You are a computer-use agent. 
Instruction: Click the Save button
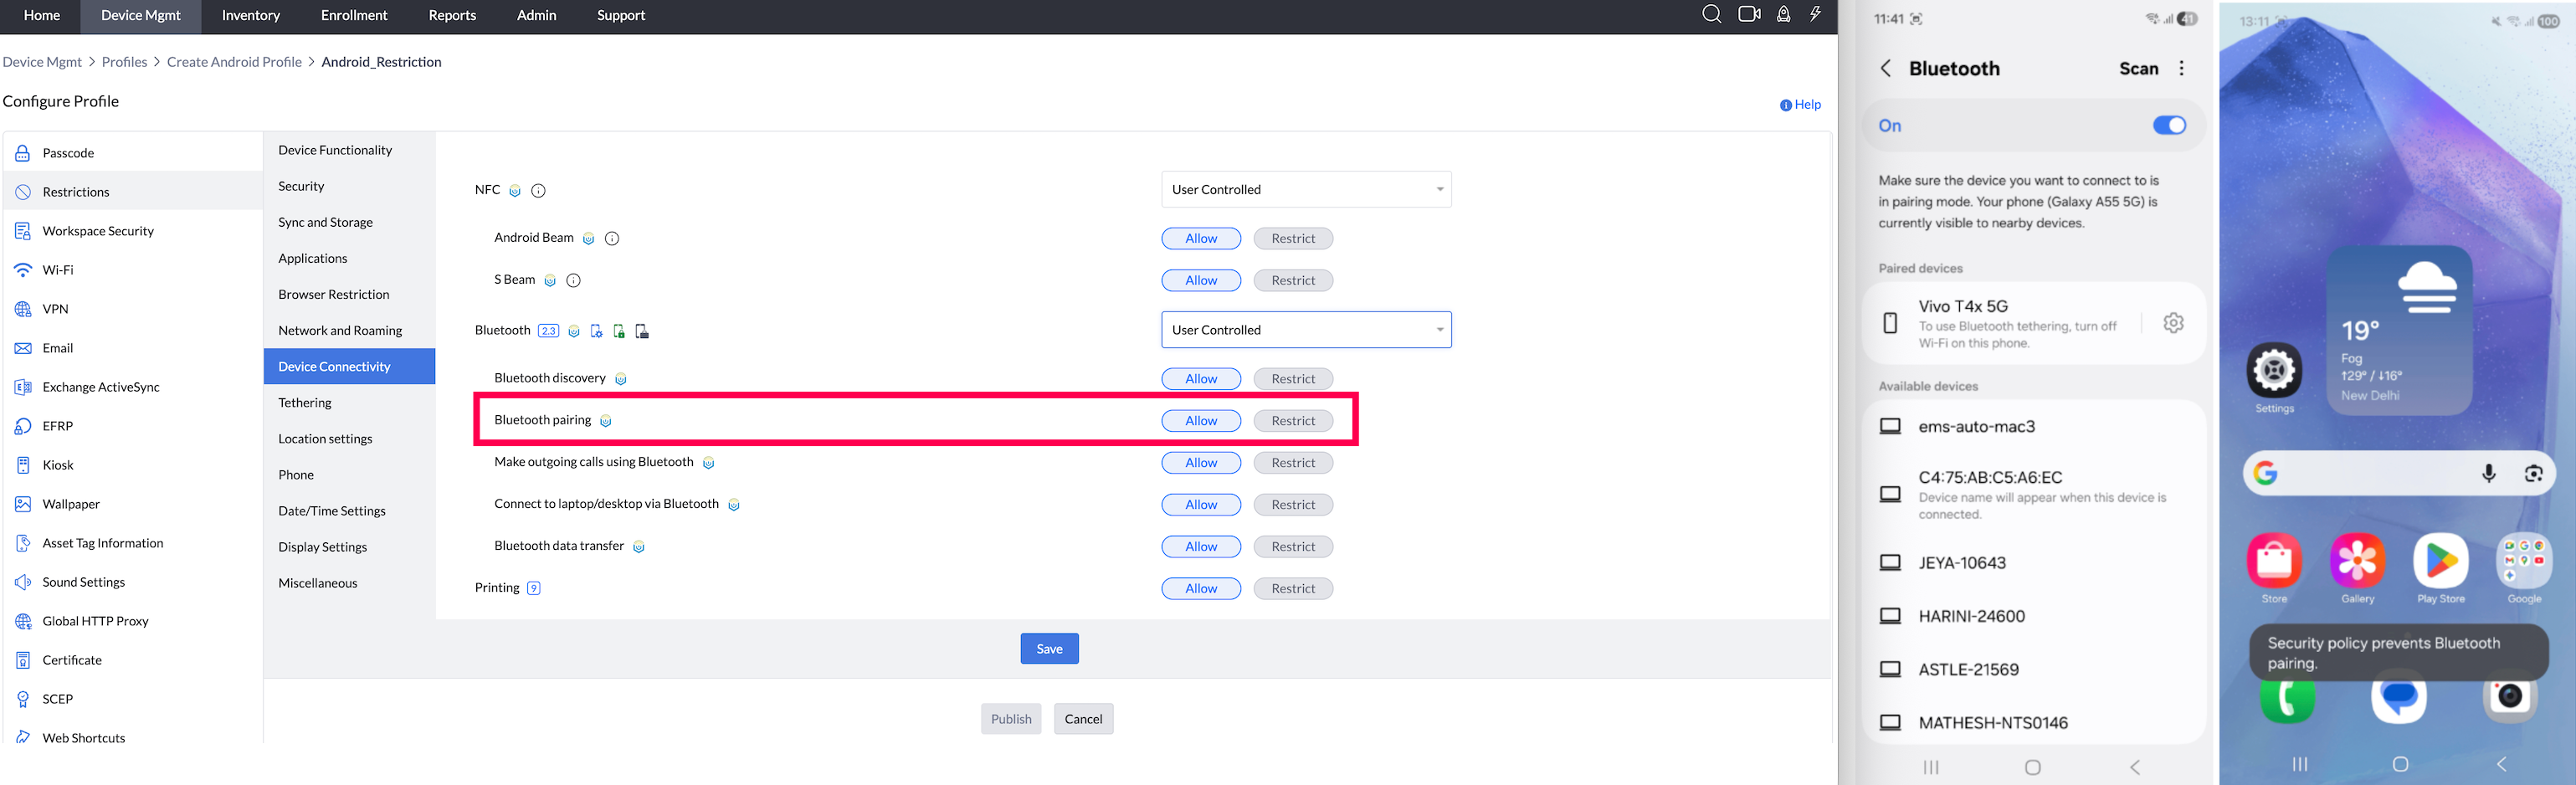click(x=1049, y=649)
